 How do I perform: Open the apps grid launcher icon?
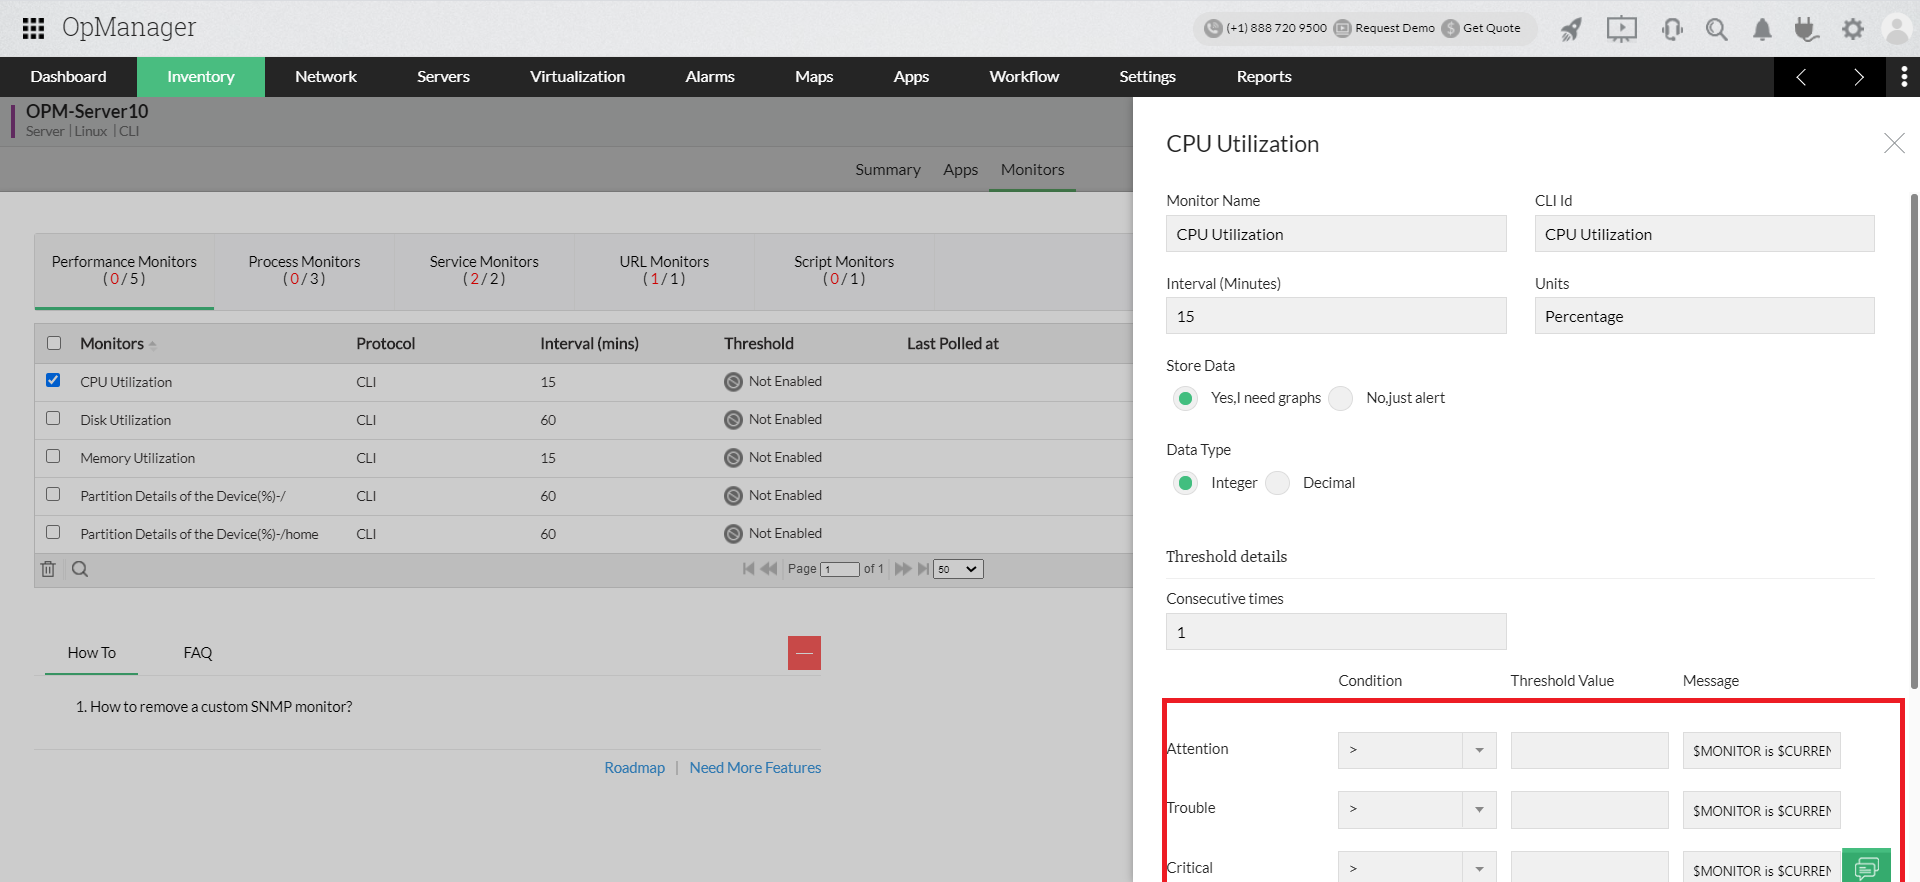coord(33,28)
